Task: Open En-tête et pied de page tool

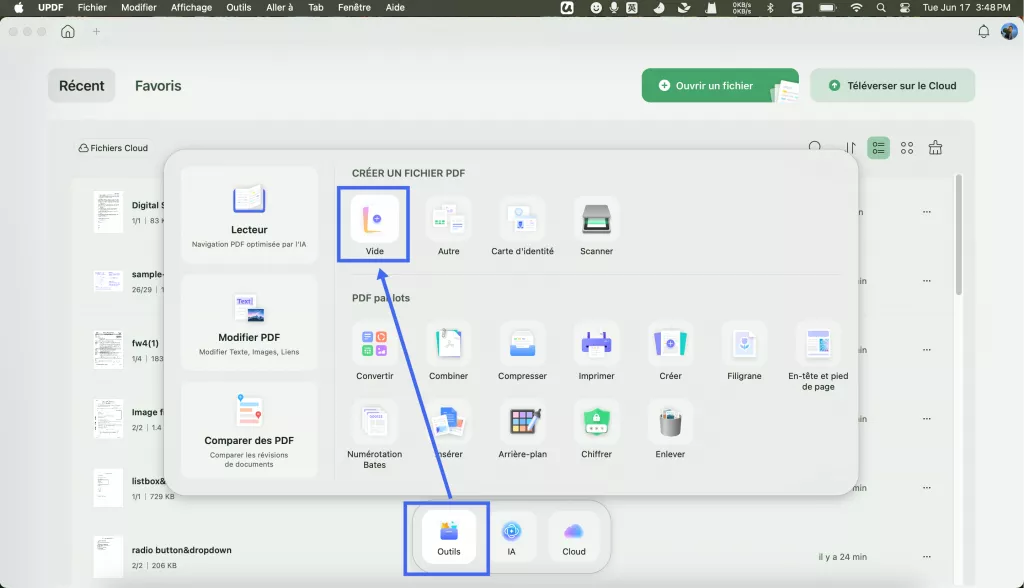Action: tap(818, 356)
